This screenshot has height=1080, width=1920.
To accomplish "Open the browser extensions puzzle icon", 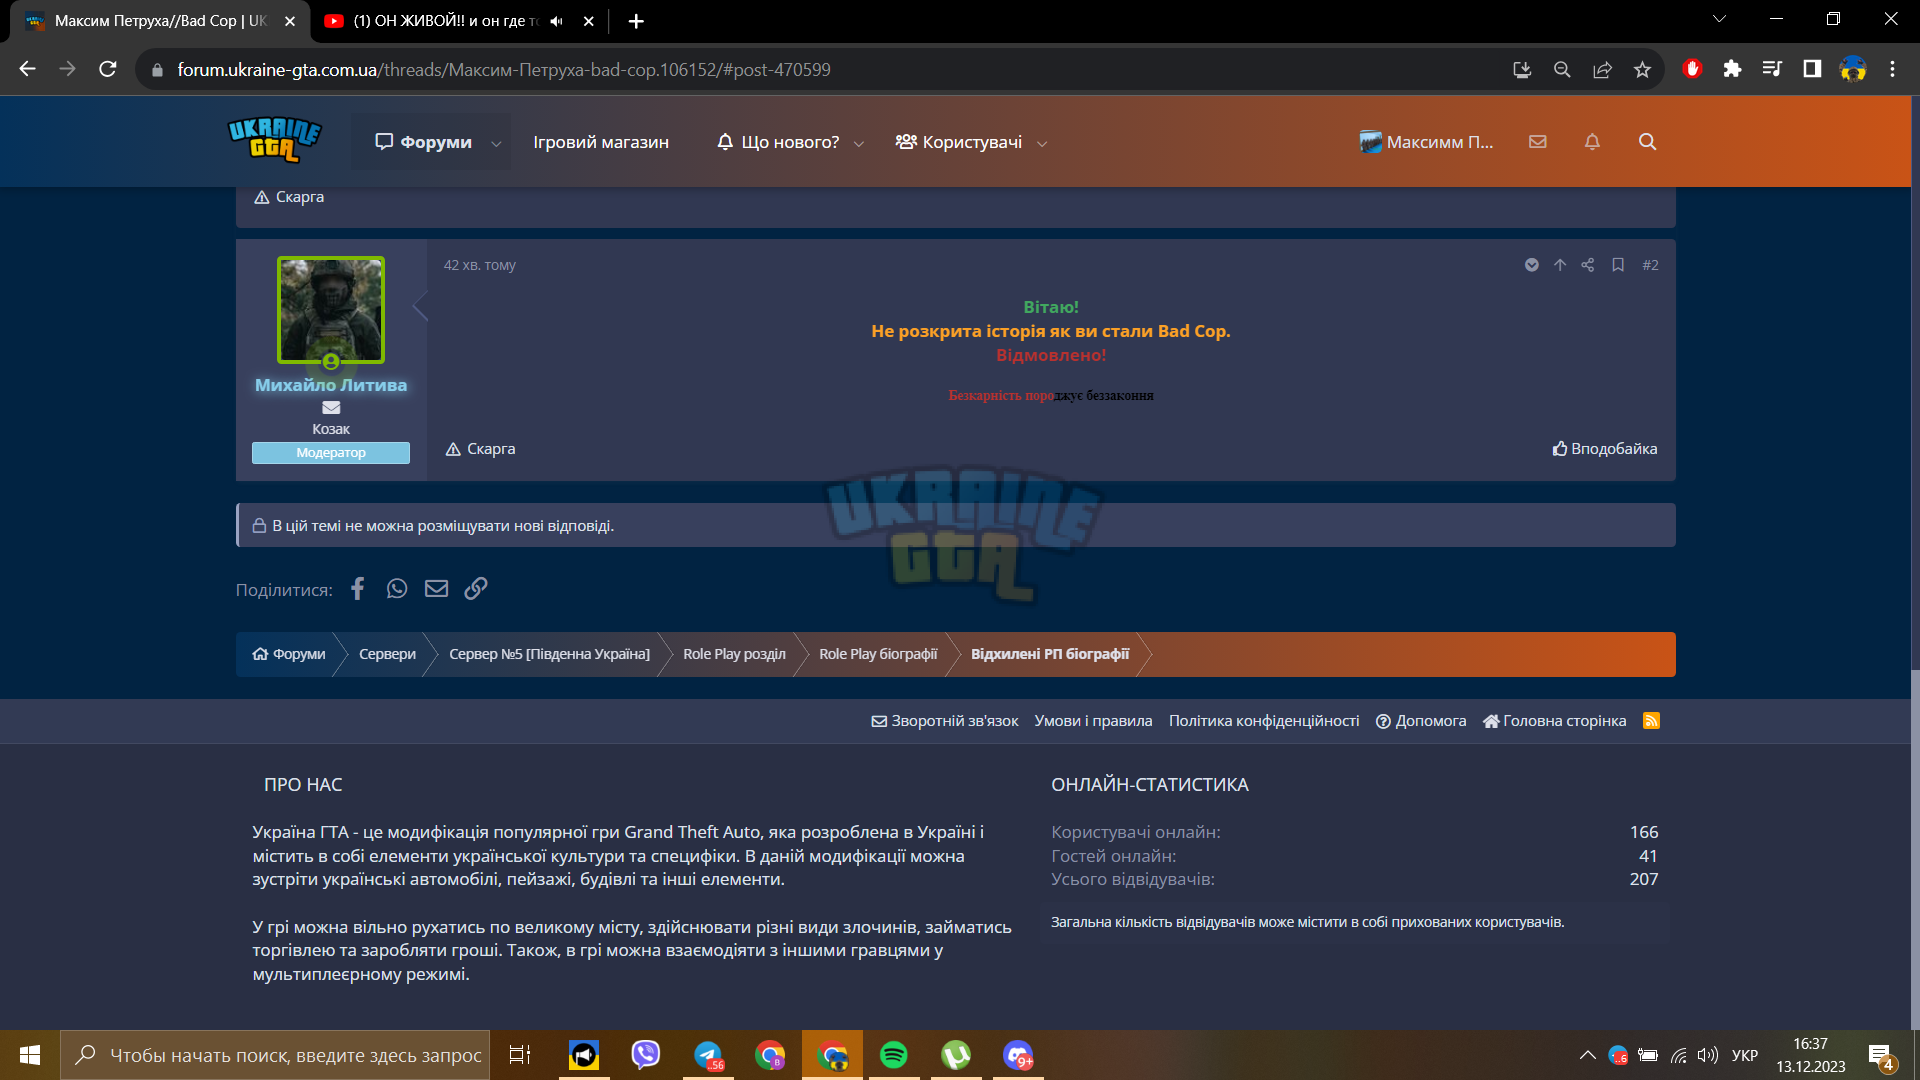I will 1732,69.
